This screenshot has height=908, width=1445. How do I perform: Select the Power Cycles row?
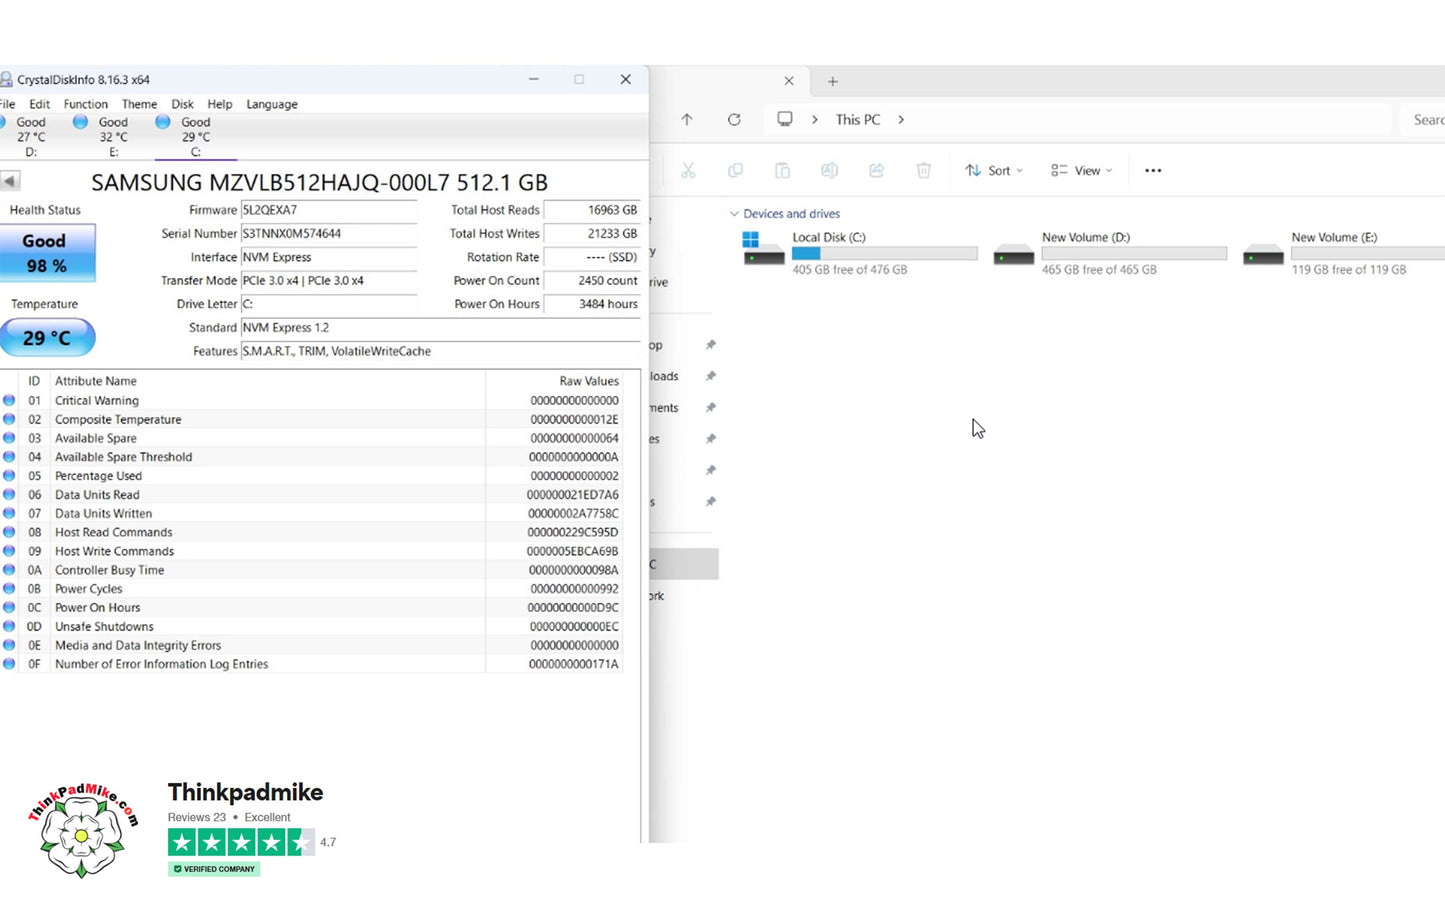pyautogui.click(x=312, y=589)
